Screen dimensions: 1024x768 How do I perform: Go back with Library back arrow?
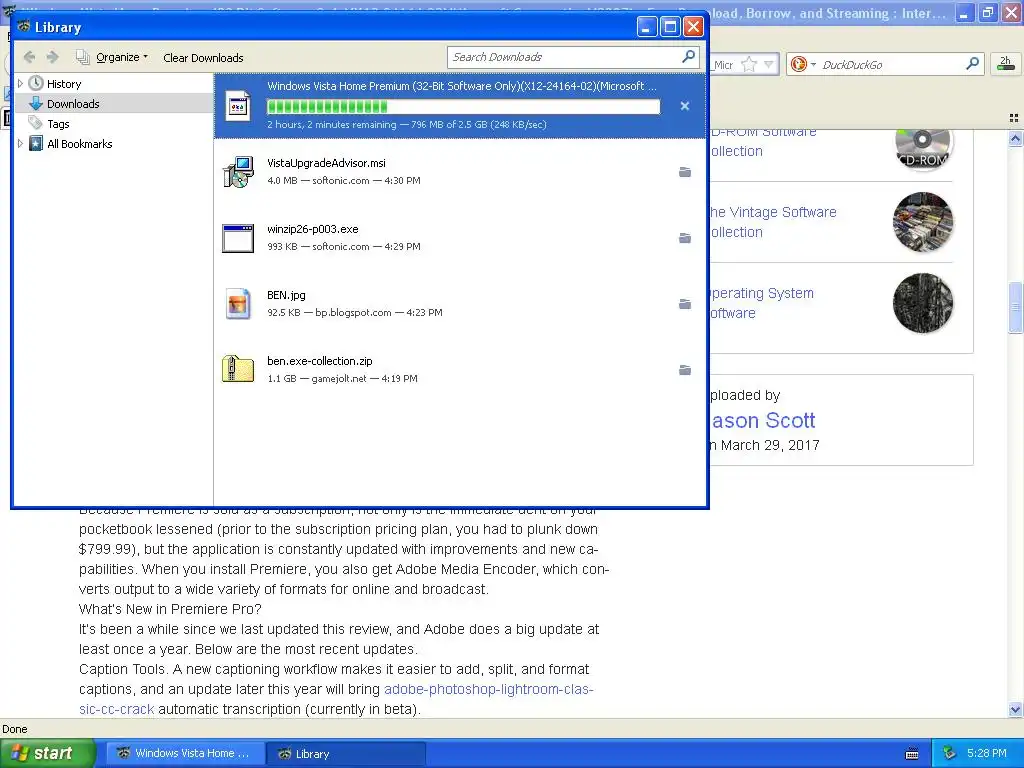pyautogui.click(x=29, y=57)
